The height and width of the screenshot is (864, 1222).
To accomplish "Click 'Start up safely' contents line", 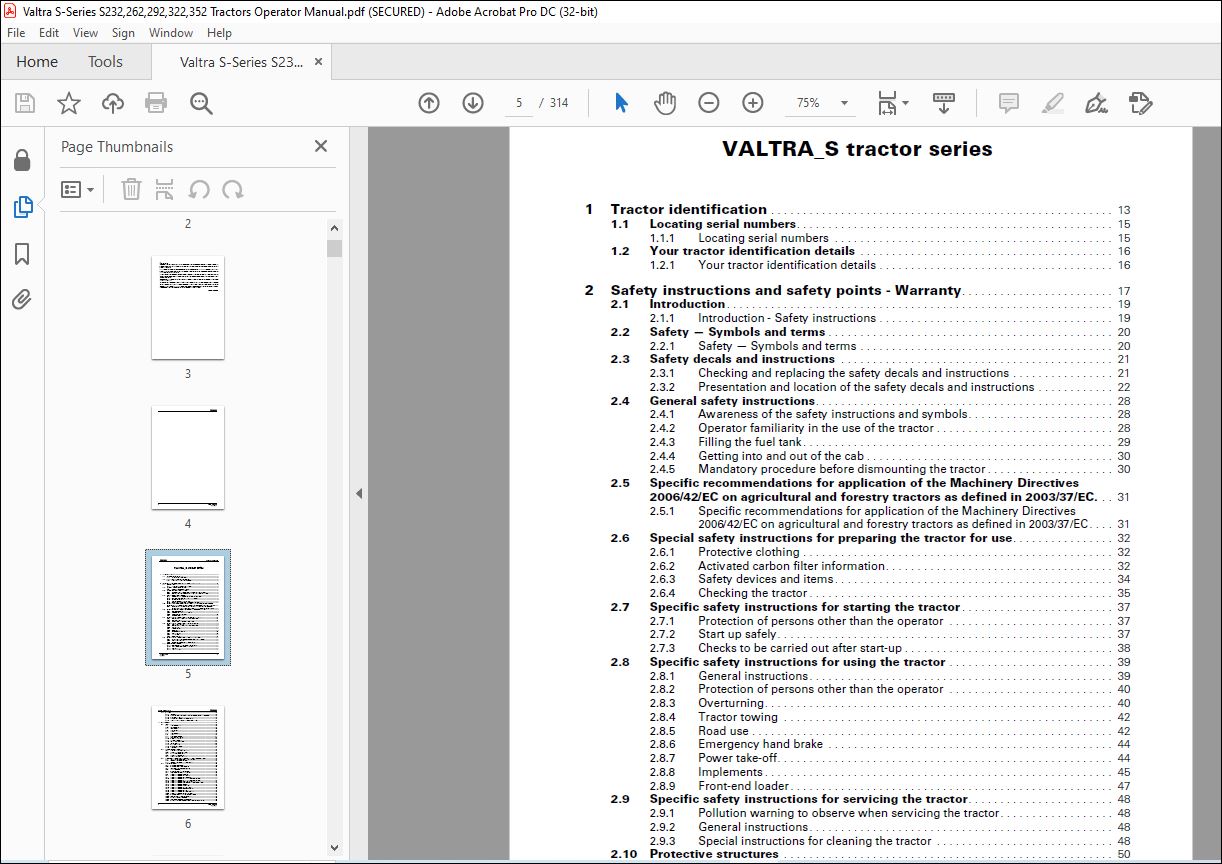I will pyautogui.click(x=737, y=634).
